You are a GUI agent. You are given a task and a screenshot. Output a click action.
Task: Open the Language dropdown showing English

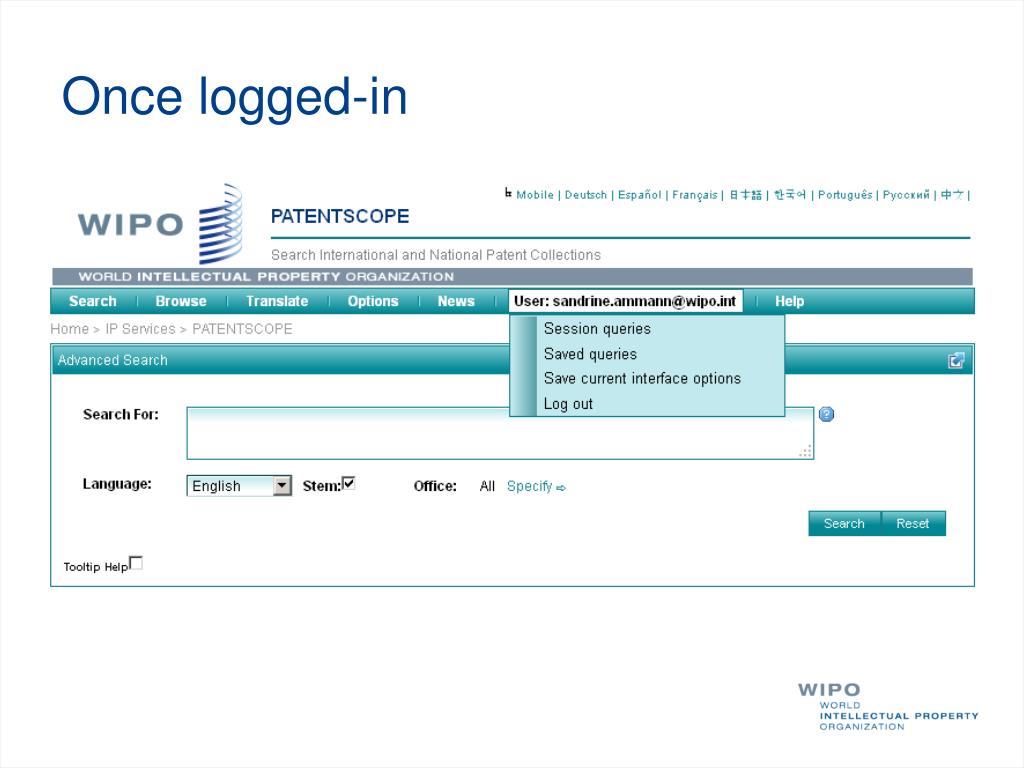tap(239, 486)
